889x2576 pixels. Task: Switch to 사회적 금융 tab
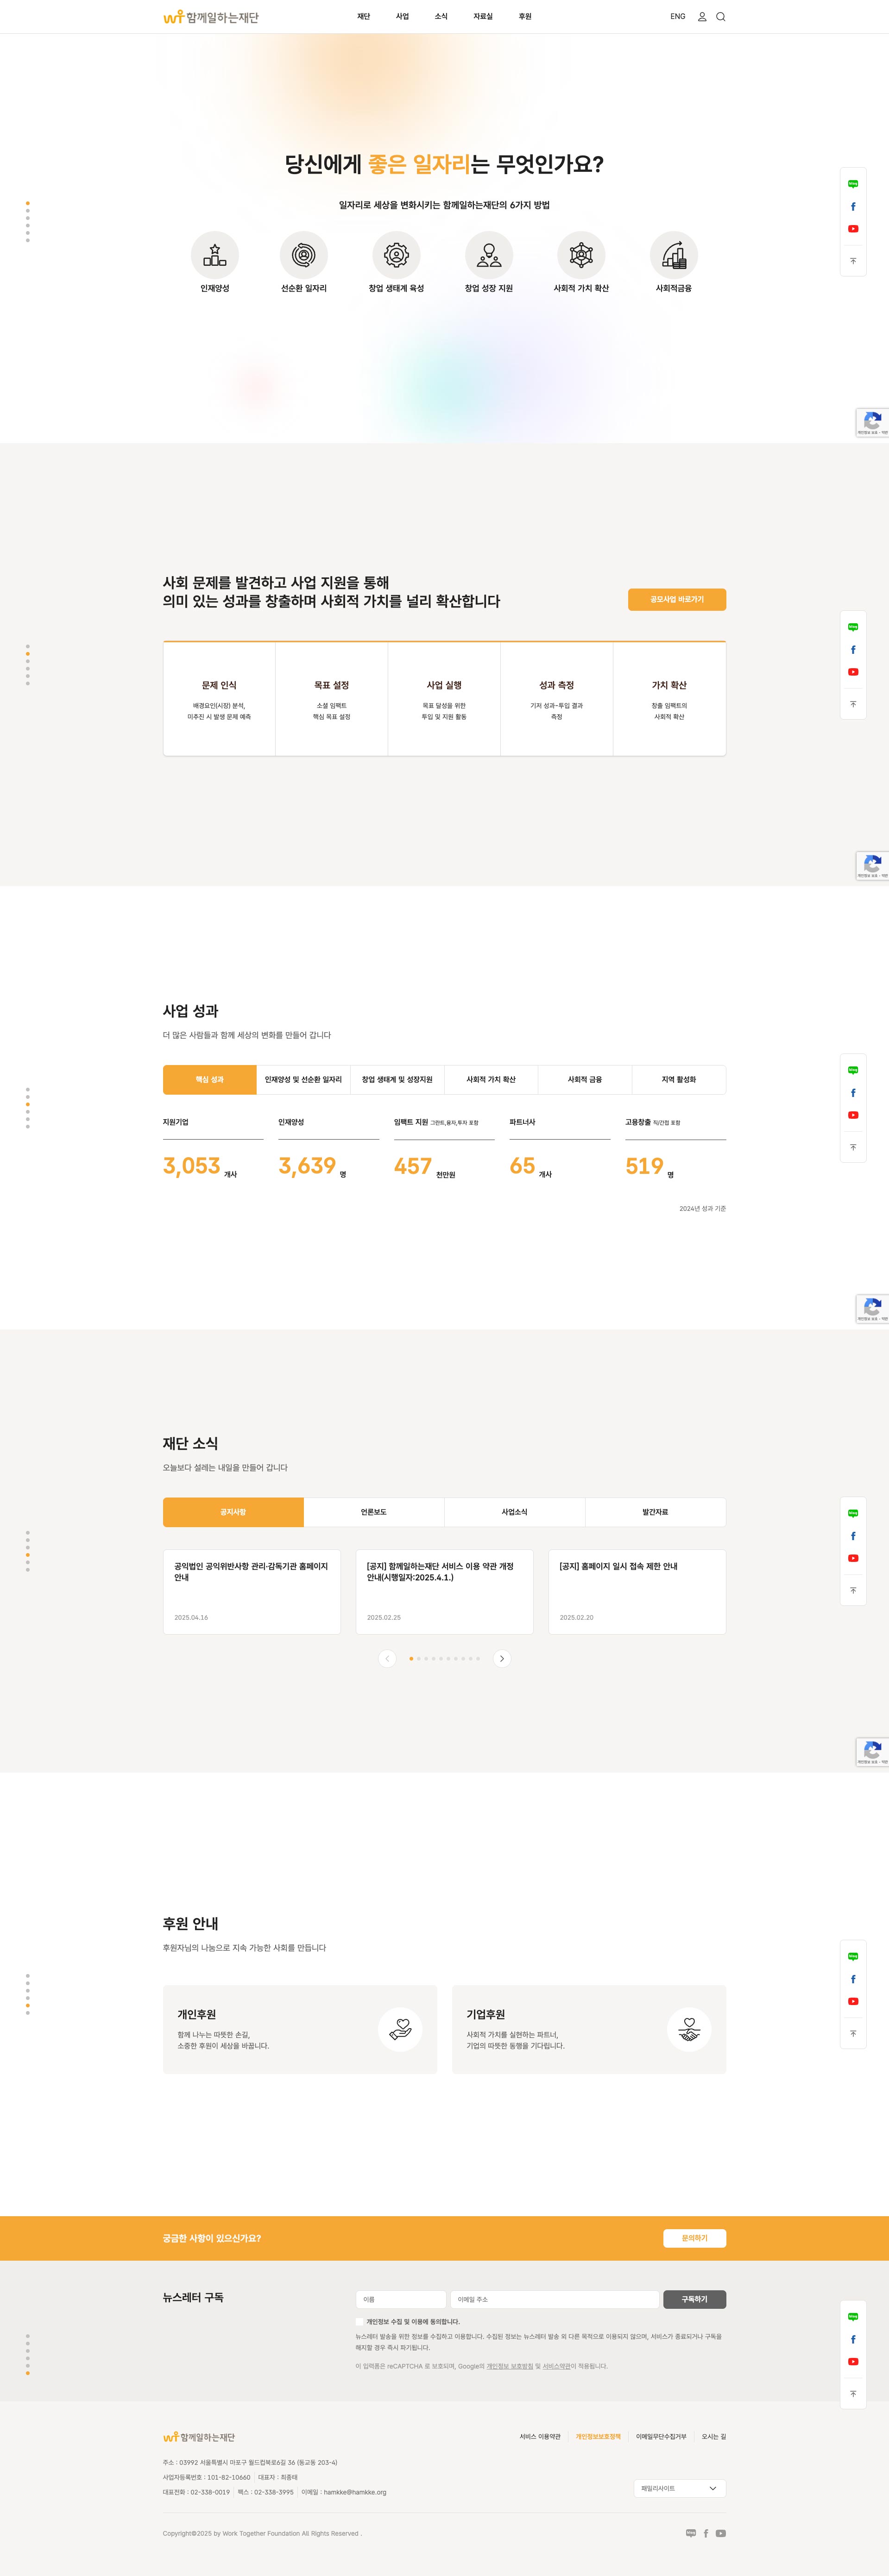tap(585, 1080)
